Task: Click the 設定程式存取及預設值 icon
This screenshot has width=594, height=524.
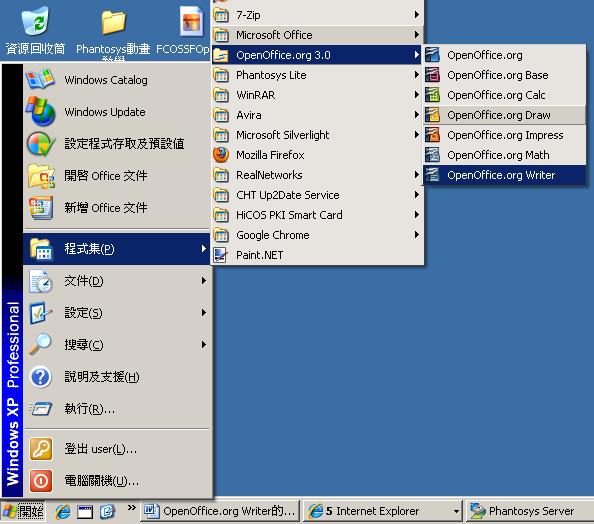Action: [x=40, y=144]
